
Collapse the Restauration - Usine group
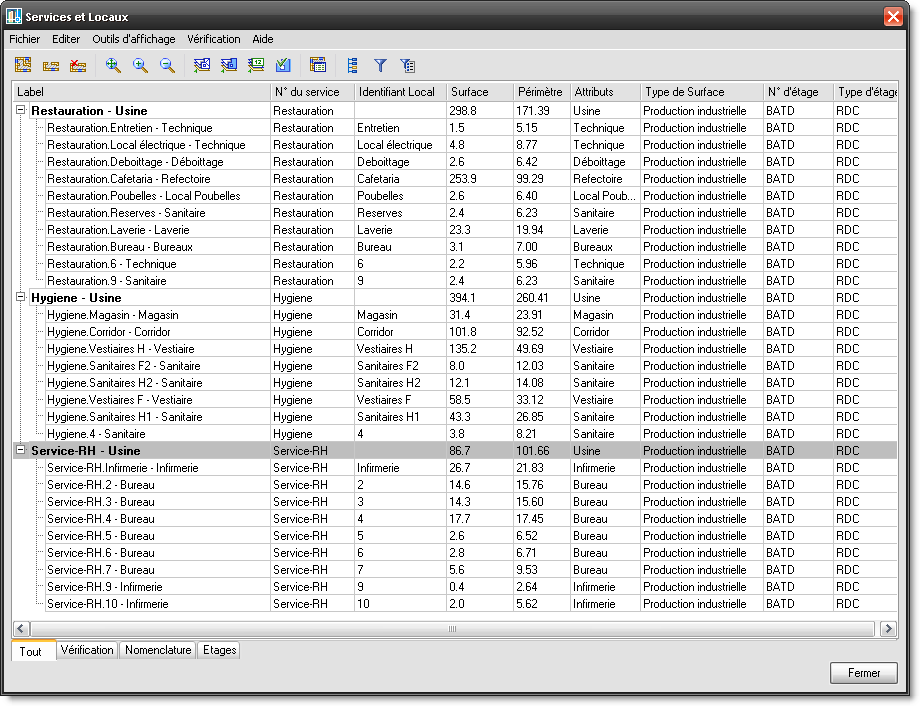[21, 111]
